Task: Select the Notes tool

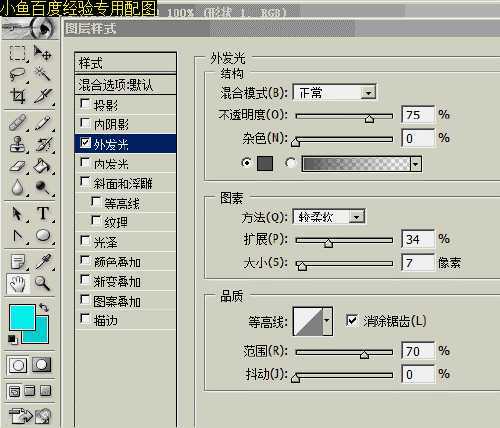Action: [17, 262]
